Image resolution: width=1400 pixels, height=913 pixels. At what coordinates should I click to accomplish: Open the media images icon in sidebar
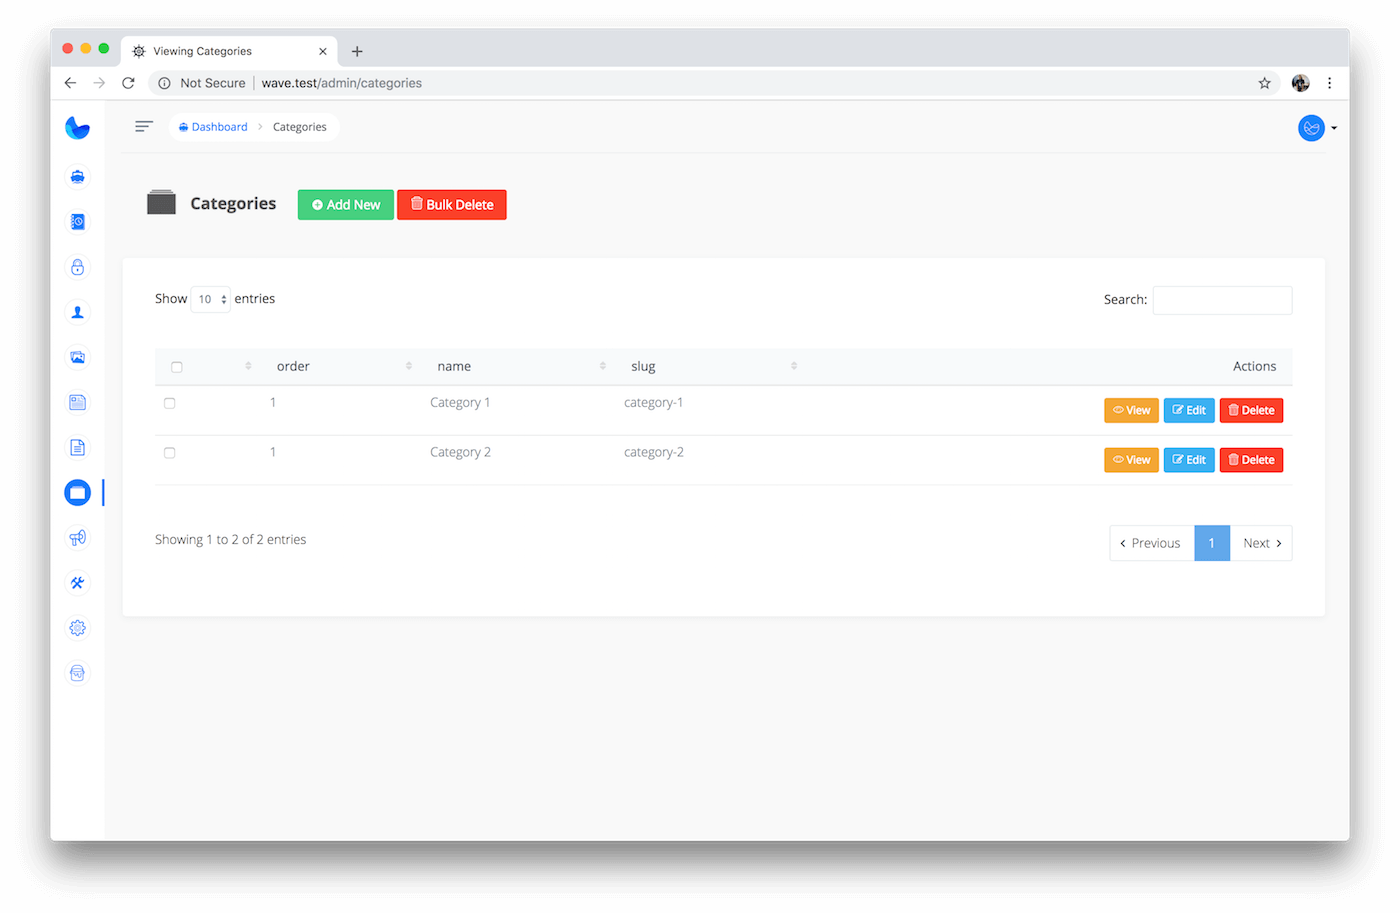click(77, 357)
